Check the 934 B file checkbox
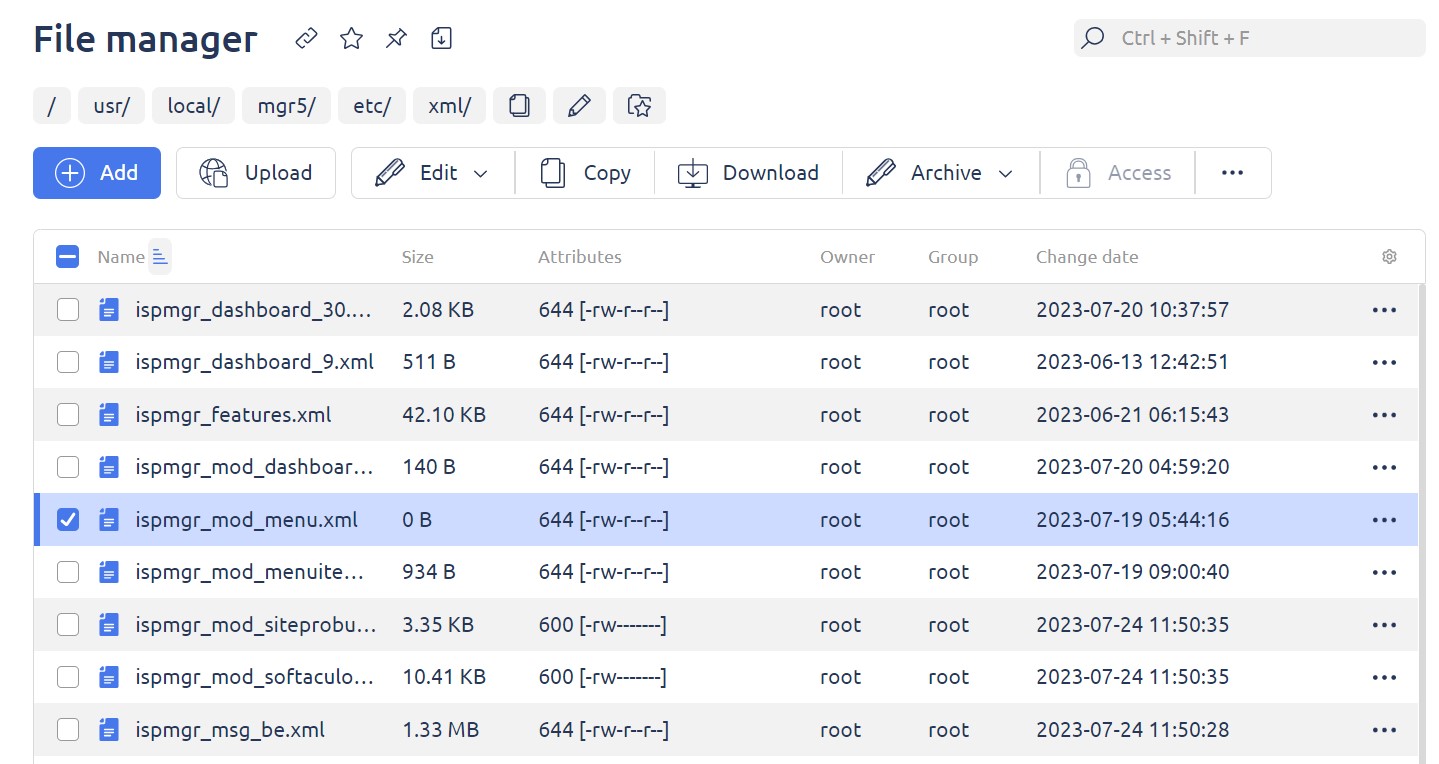This screenshot has width=1439, height=764. 68,572
